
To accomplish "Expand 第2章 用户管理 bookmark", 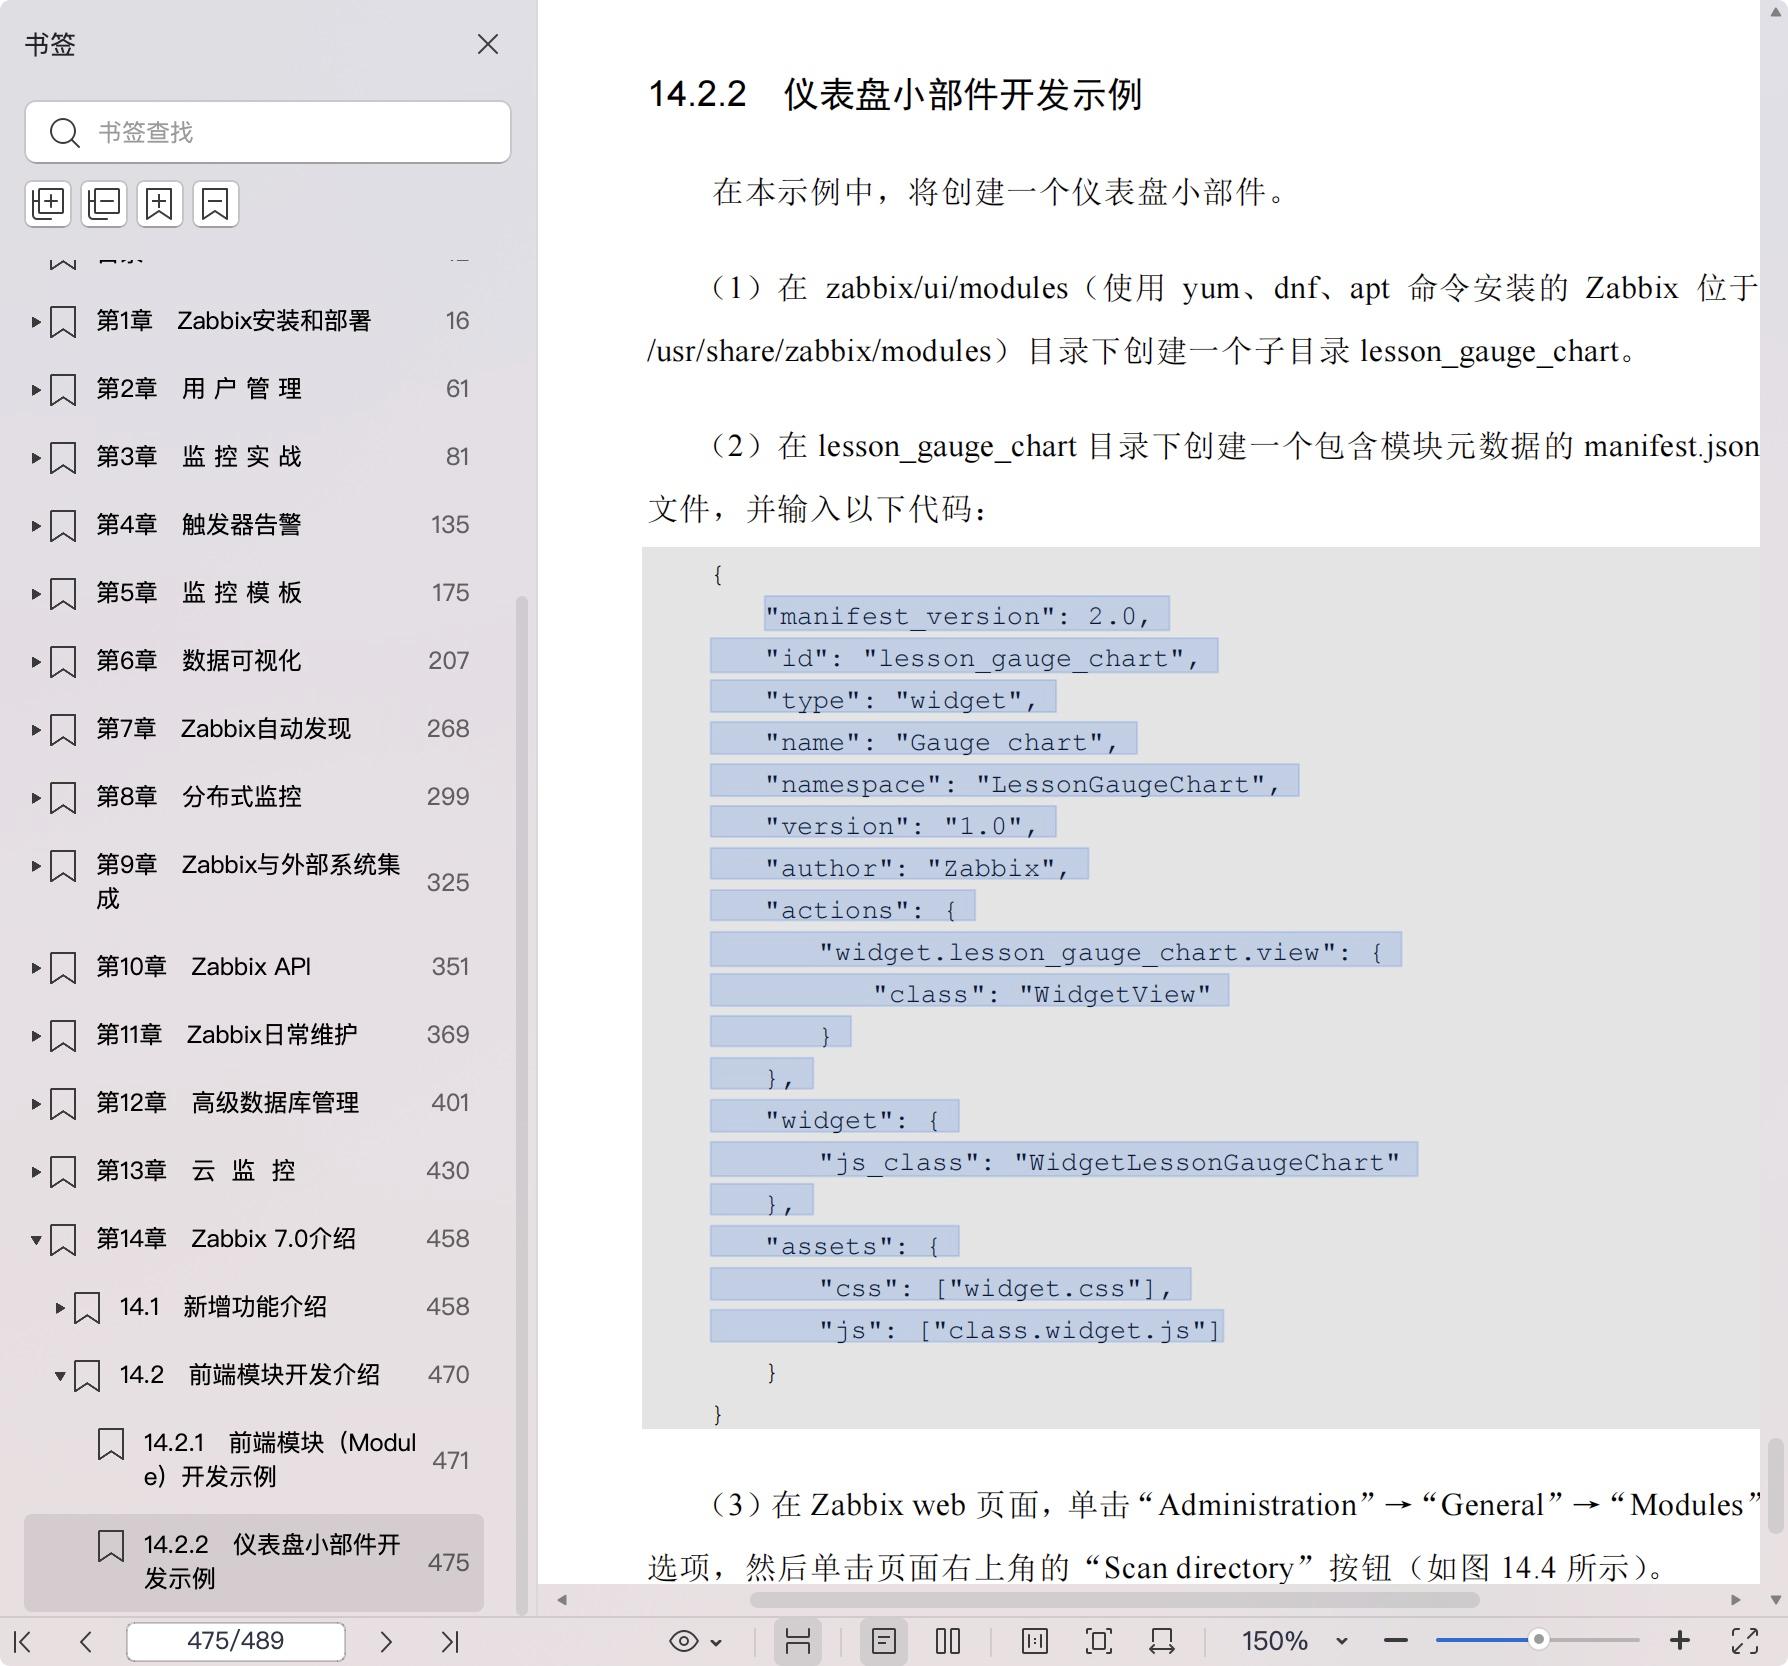I will [36, 390].
